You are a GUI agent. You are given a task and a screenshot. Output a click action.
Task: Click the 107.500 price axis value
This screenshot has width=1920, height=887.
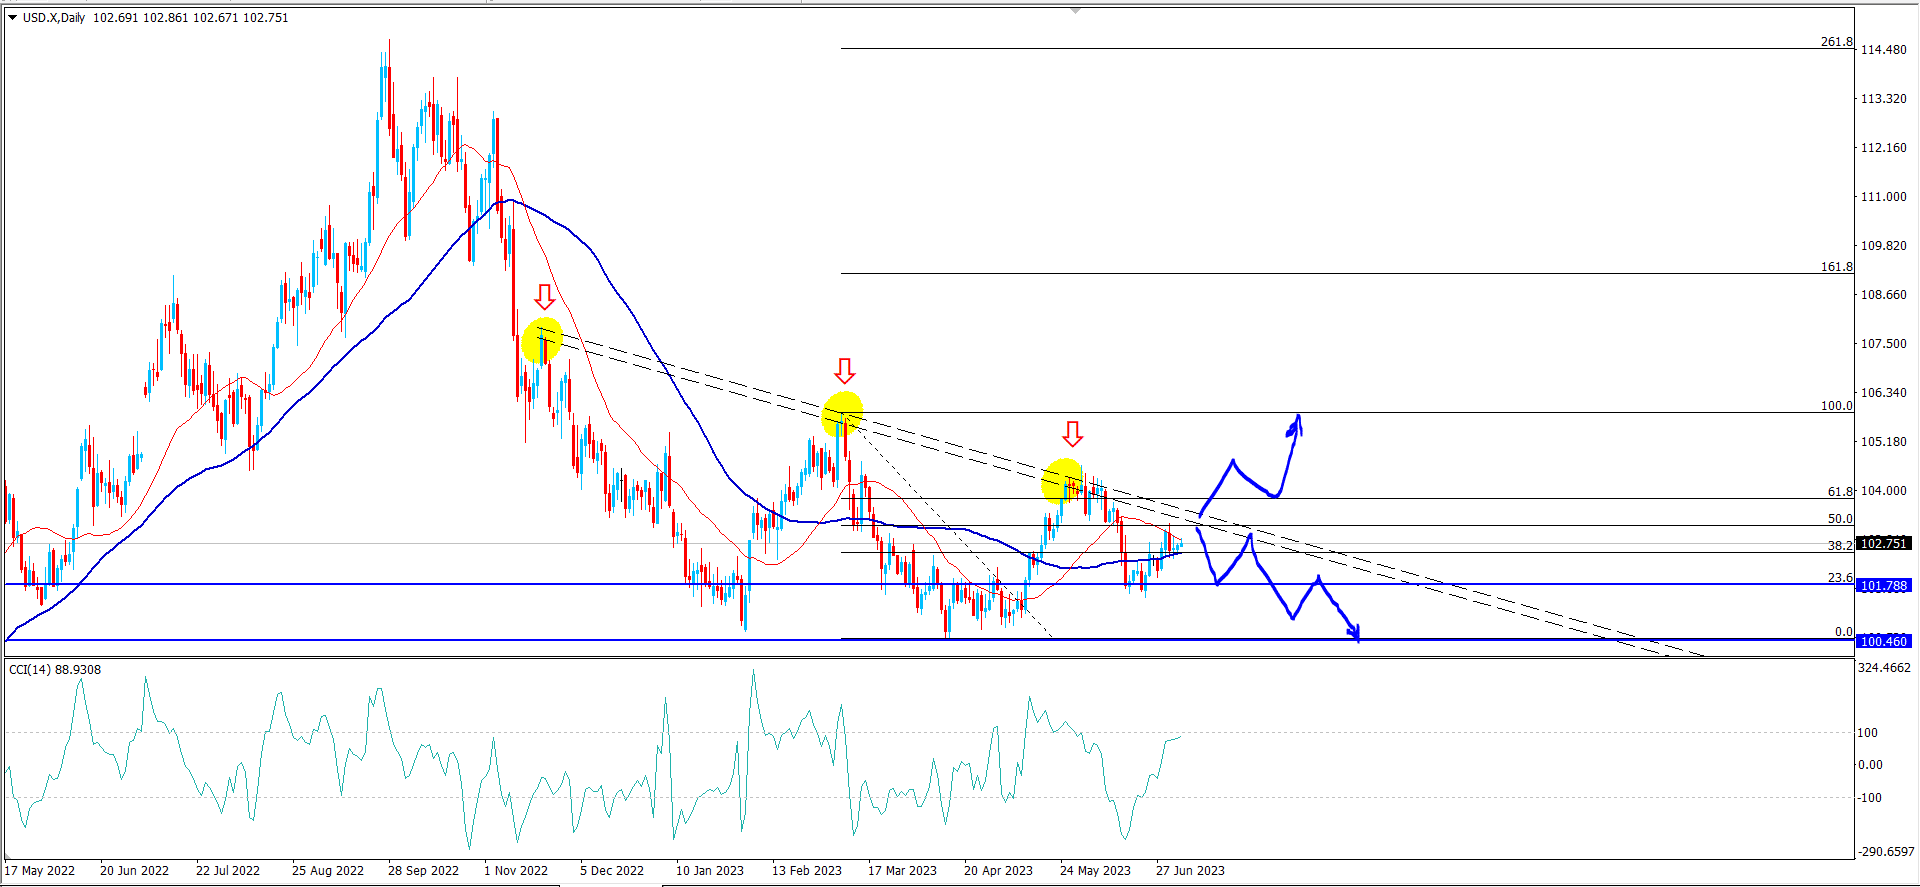coord(1883,344)
